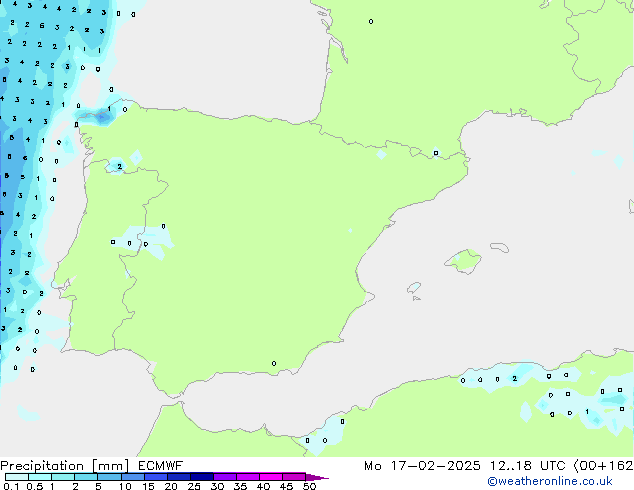The image size is (634, 490).
Task: Click the 40–45 mm magenta legend swatch
Action: tap(271, 477)
